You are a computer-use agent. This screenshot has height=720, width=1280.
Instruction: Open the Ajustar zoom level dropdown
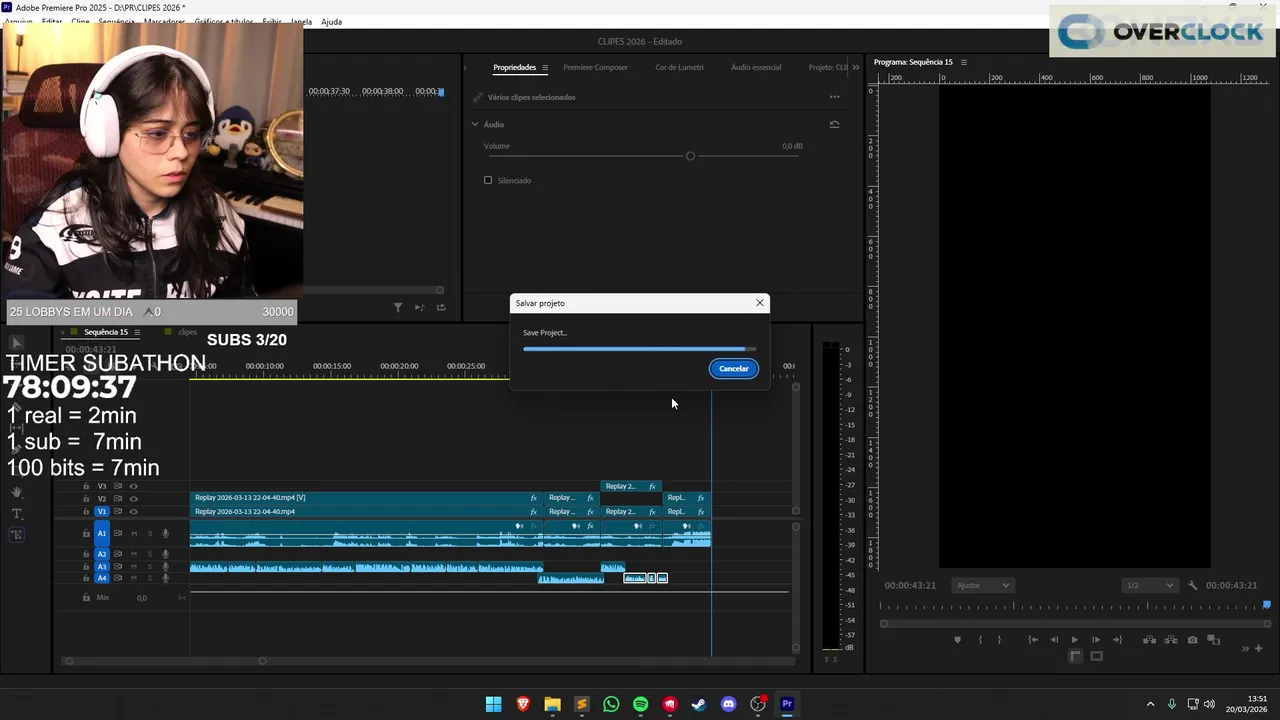click(x=983, y=585)
